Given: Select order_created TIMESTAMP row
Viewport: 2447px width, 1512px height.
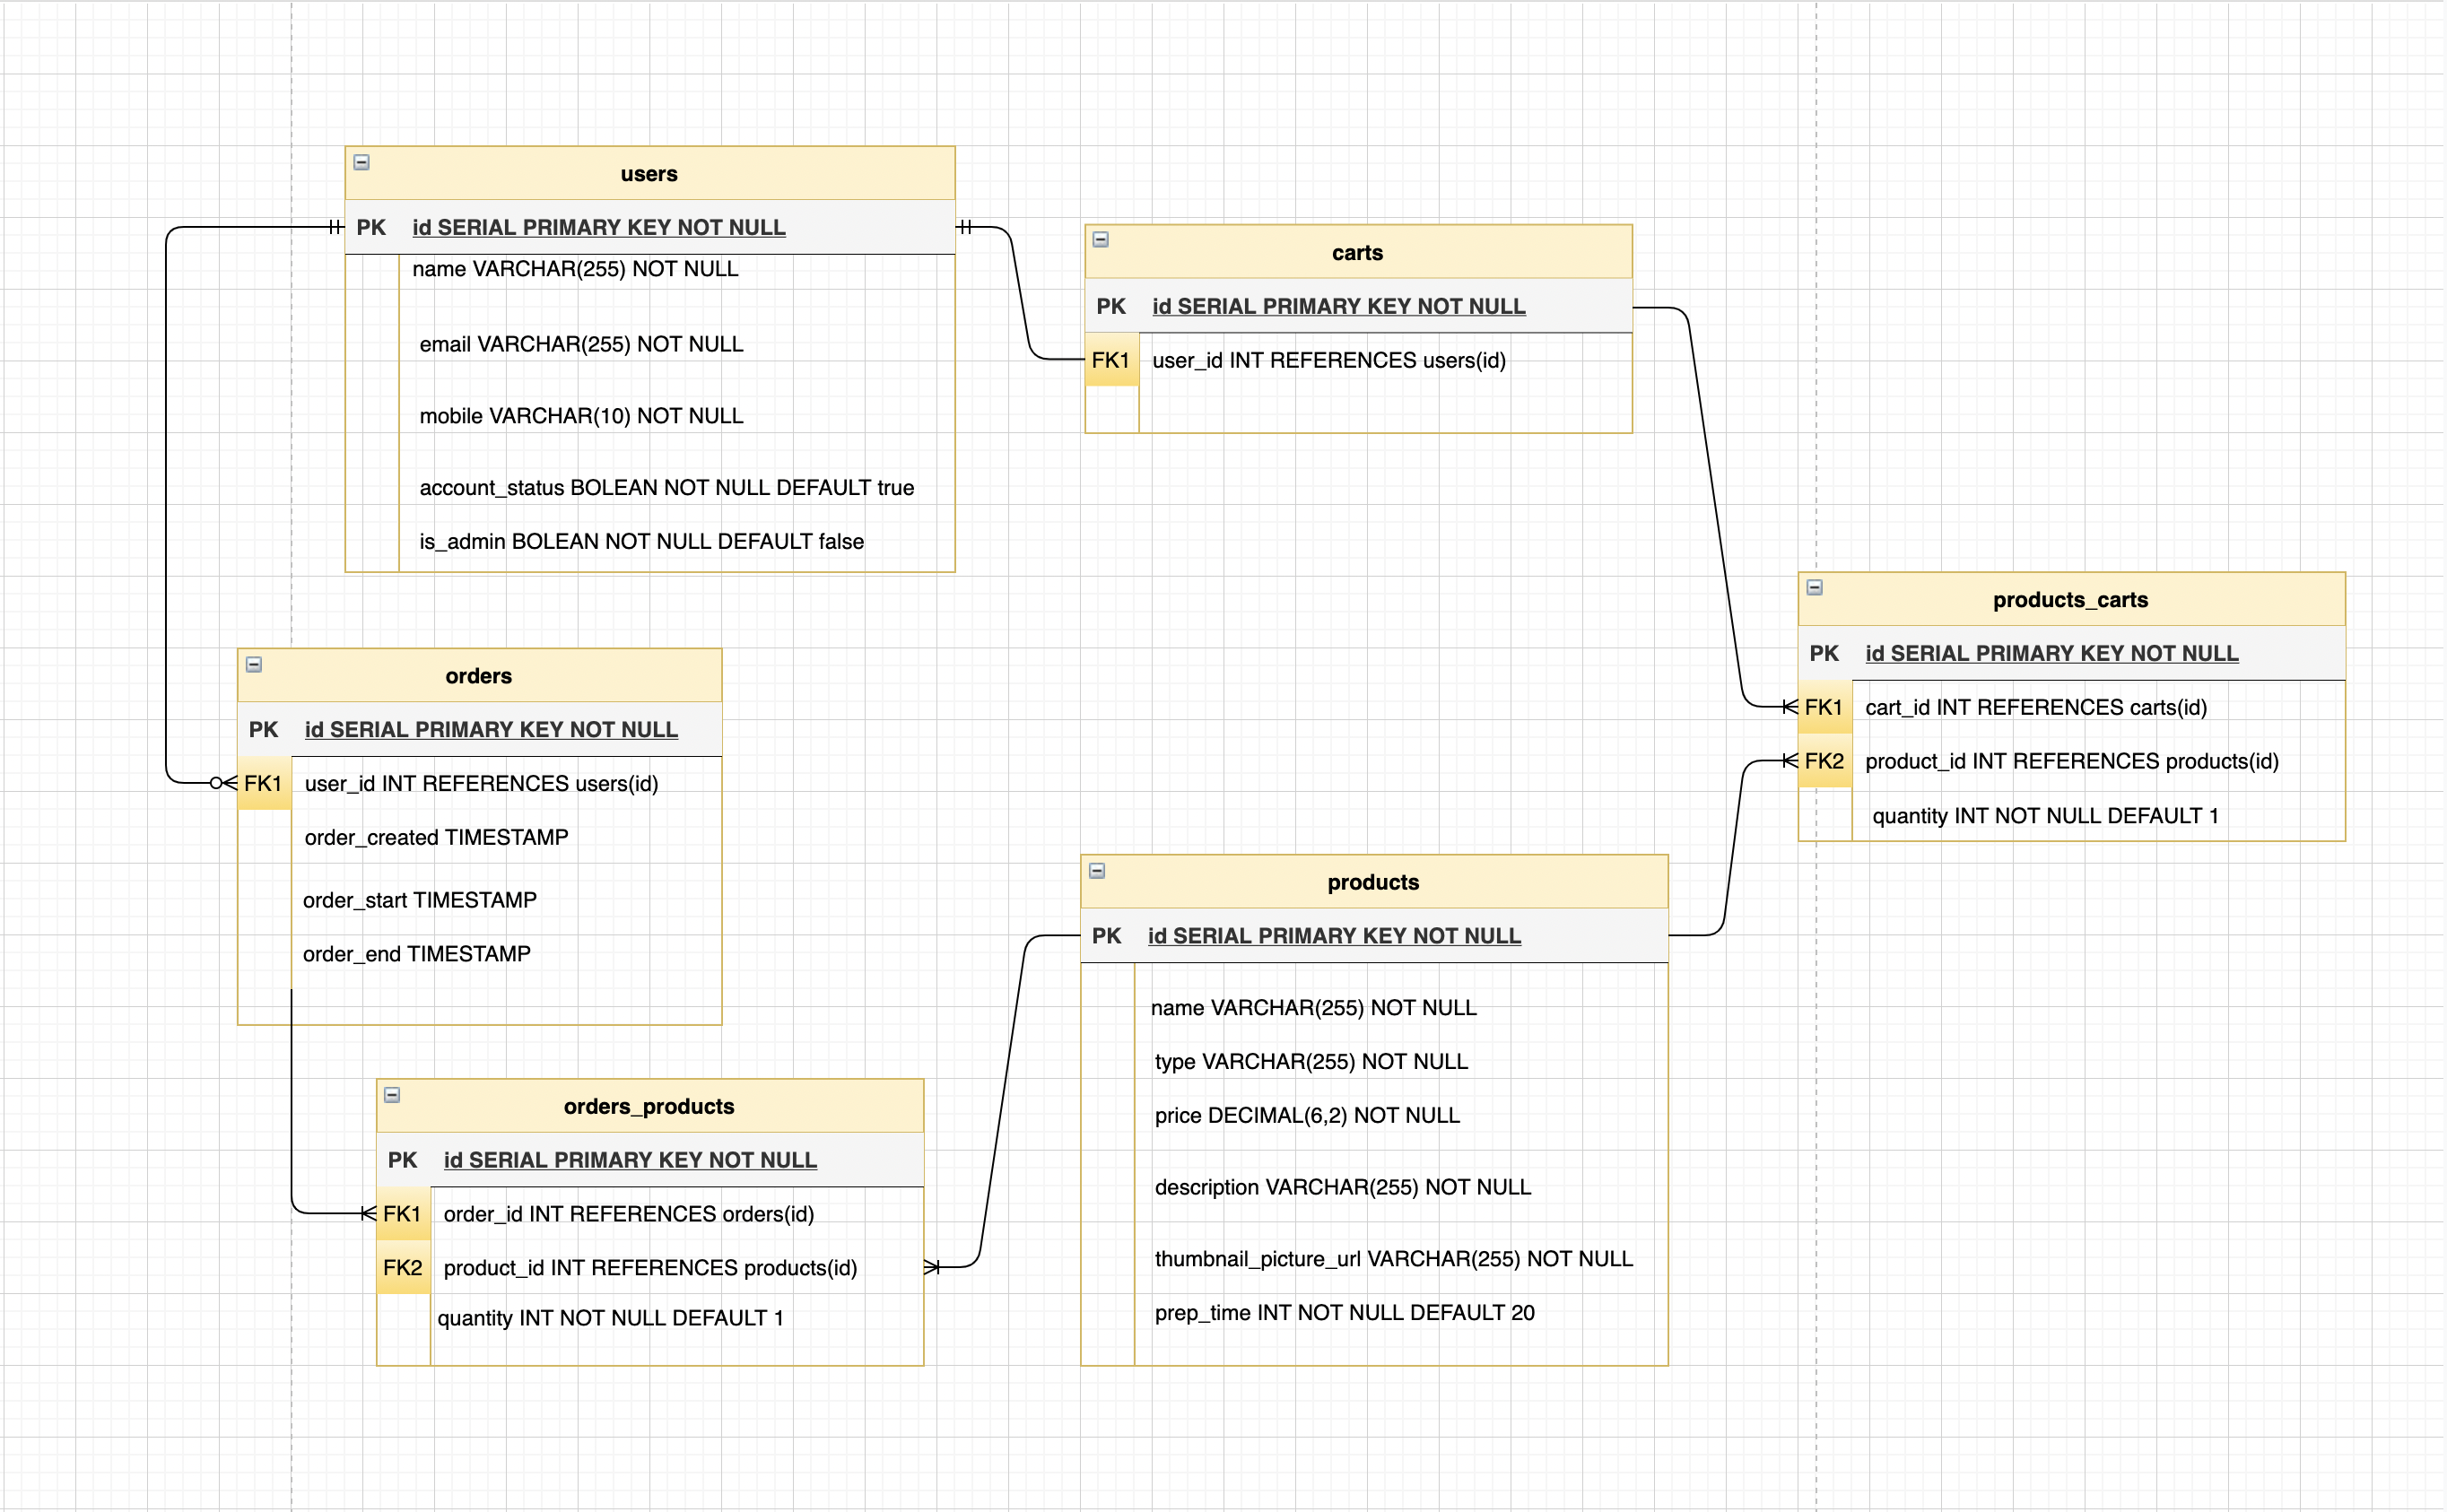Looking at the screenshot, I should (x=436, y=838).
